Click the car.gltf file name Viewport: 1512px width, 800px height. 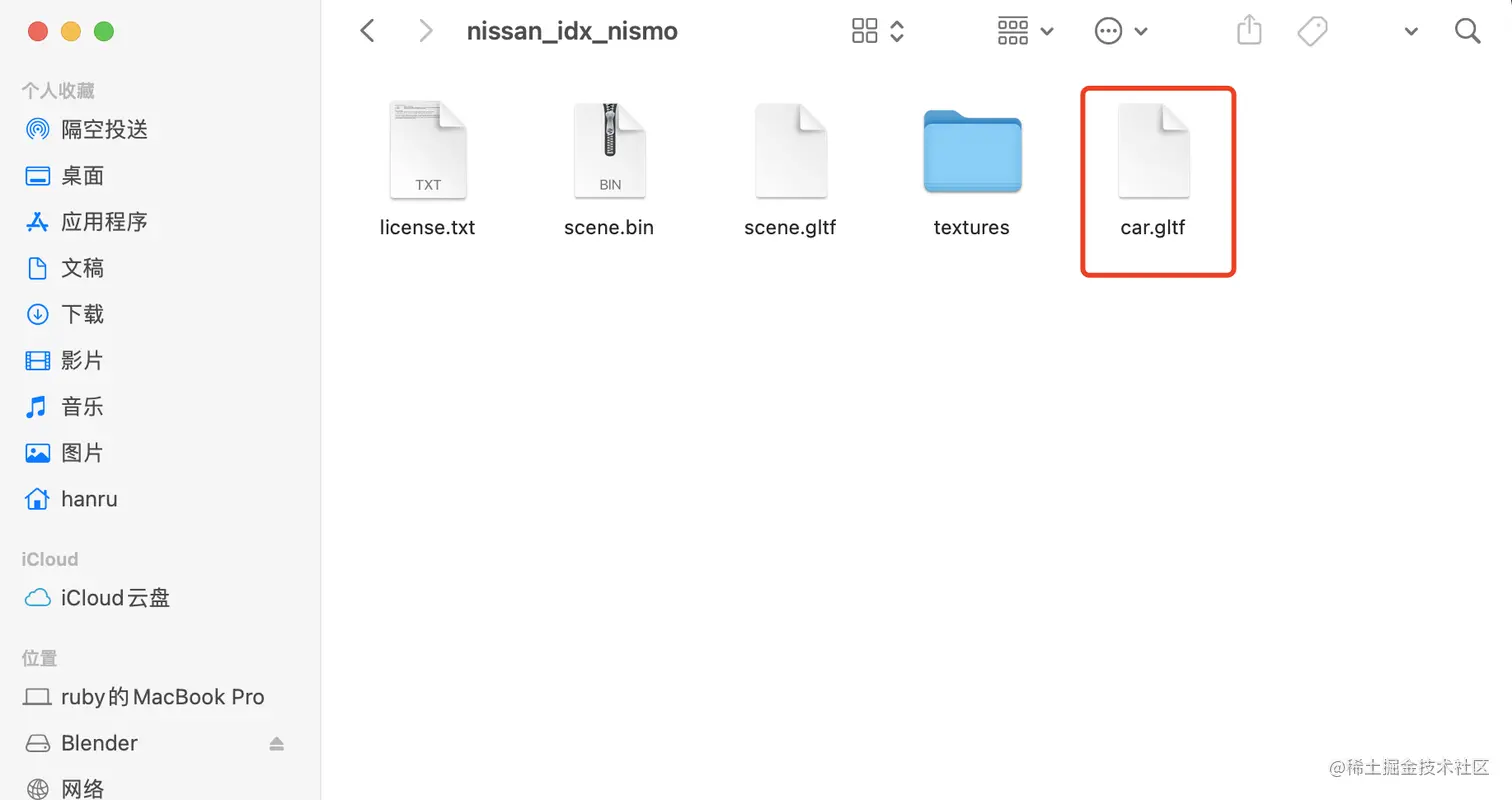click(1153, 227)
